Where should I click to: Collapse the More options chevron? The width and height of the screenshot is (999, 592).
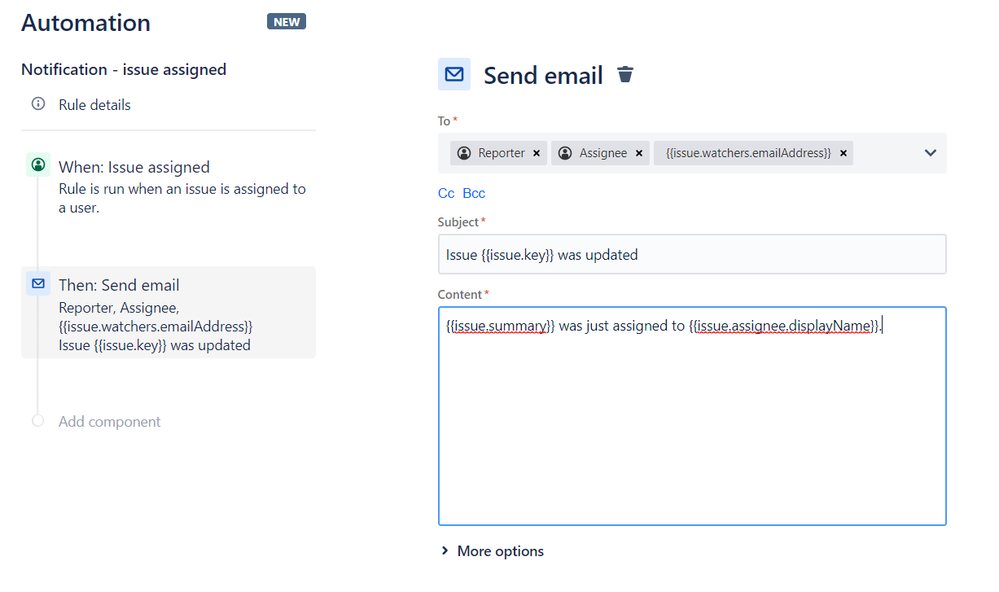pos(446,551)
